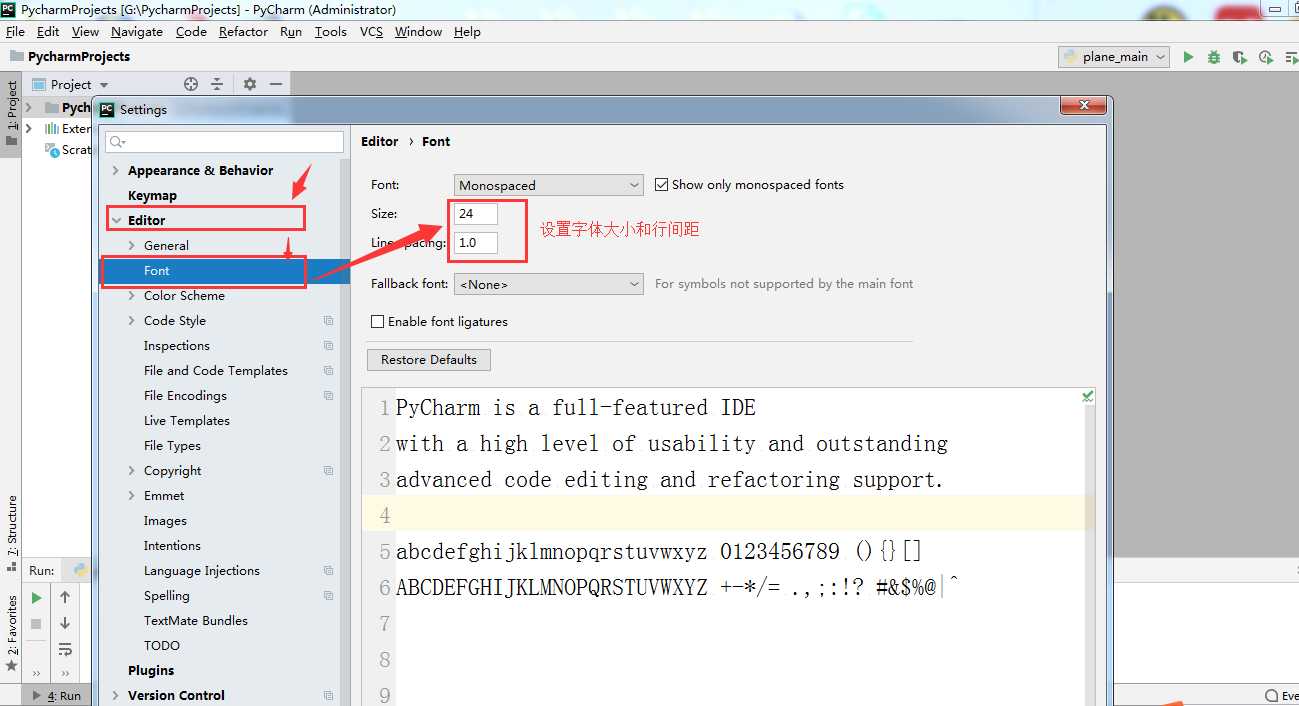Expand the Color Scheme node
Image resolution: width=1299 pixels, height=706 pixels.
132,296
